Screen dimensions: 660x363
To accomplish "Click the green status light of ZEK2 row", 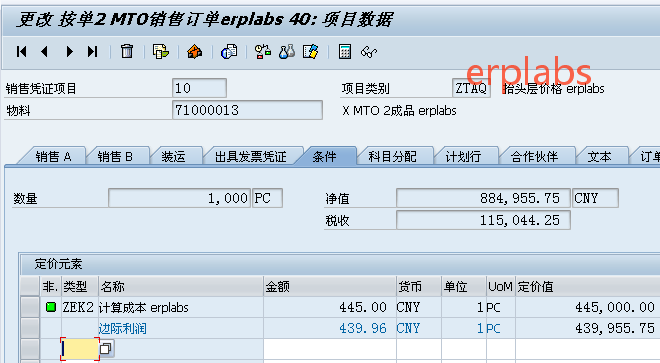I will [51, 307].
